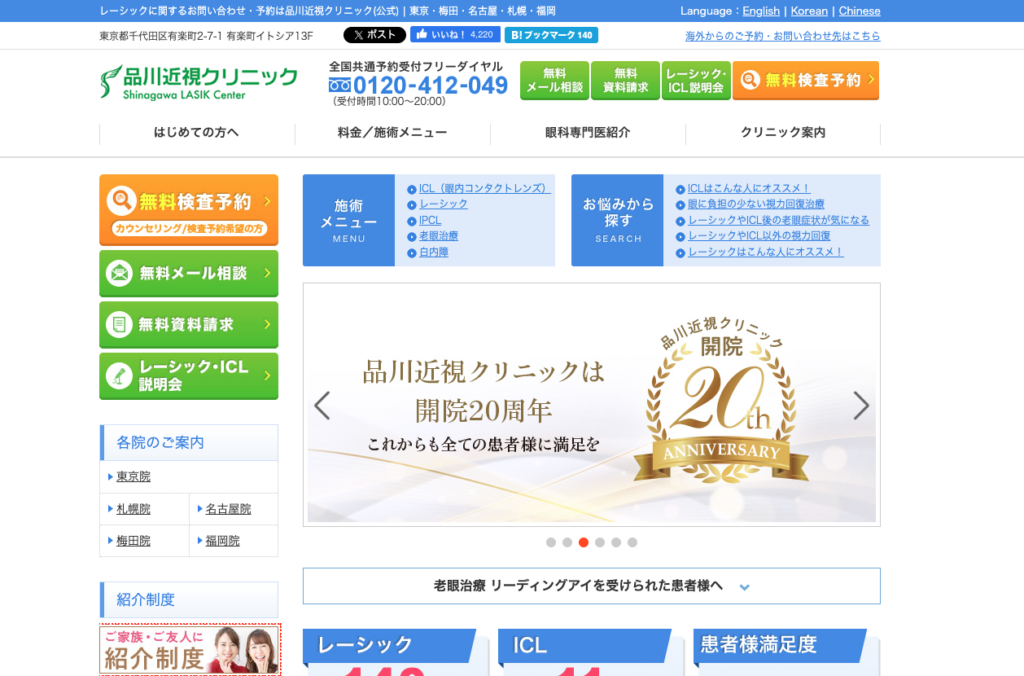This screenshot has height=676, width=1024.
Task: Click the Hatena bookmark button
Action: click(x=551, y=35)
